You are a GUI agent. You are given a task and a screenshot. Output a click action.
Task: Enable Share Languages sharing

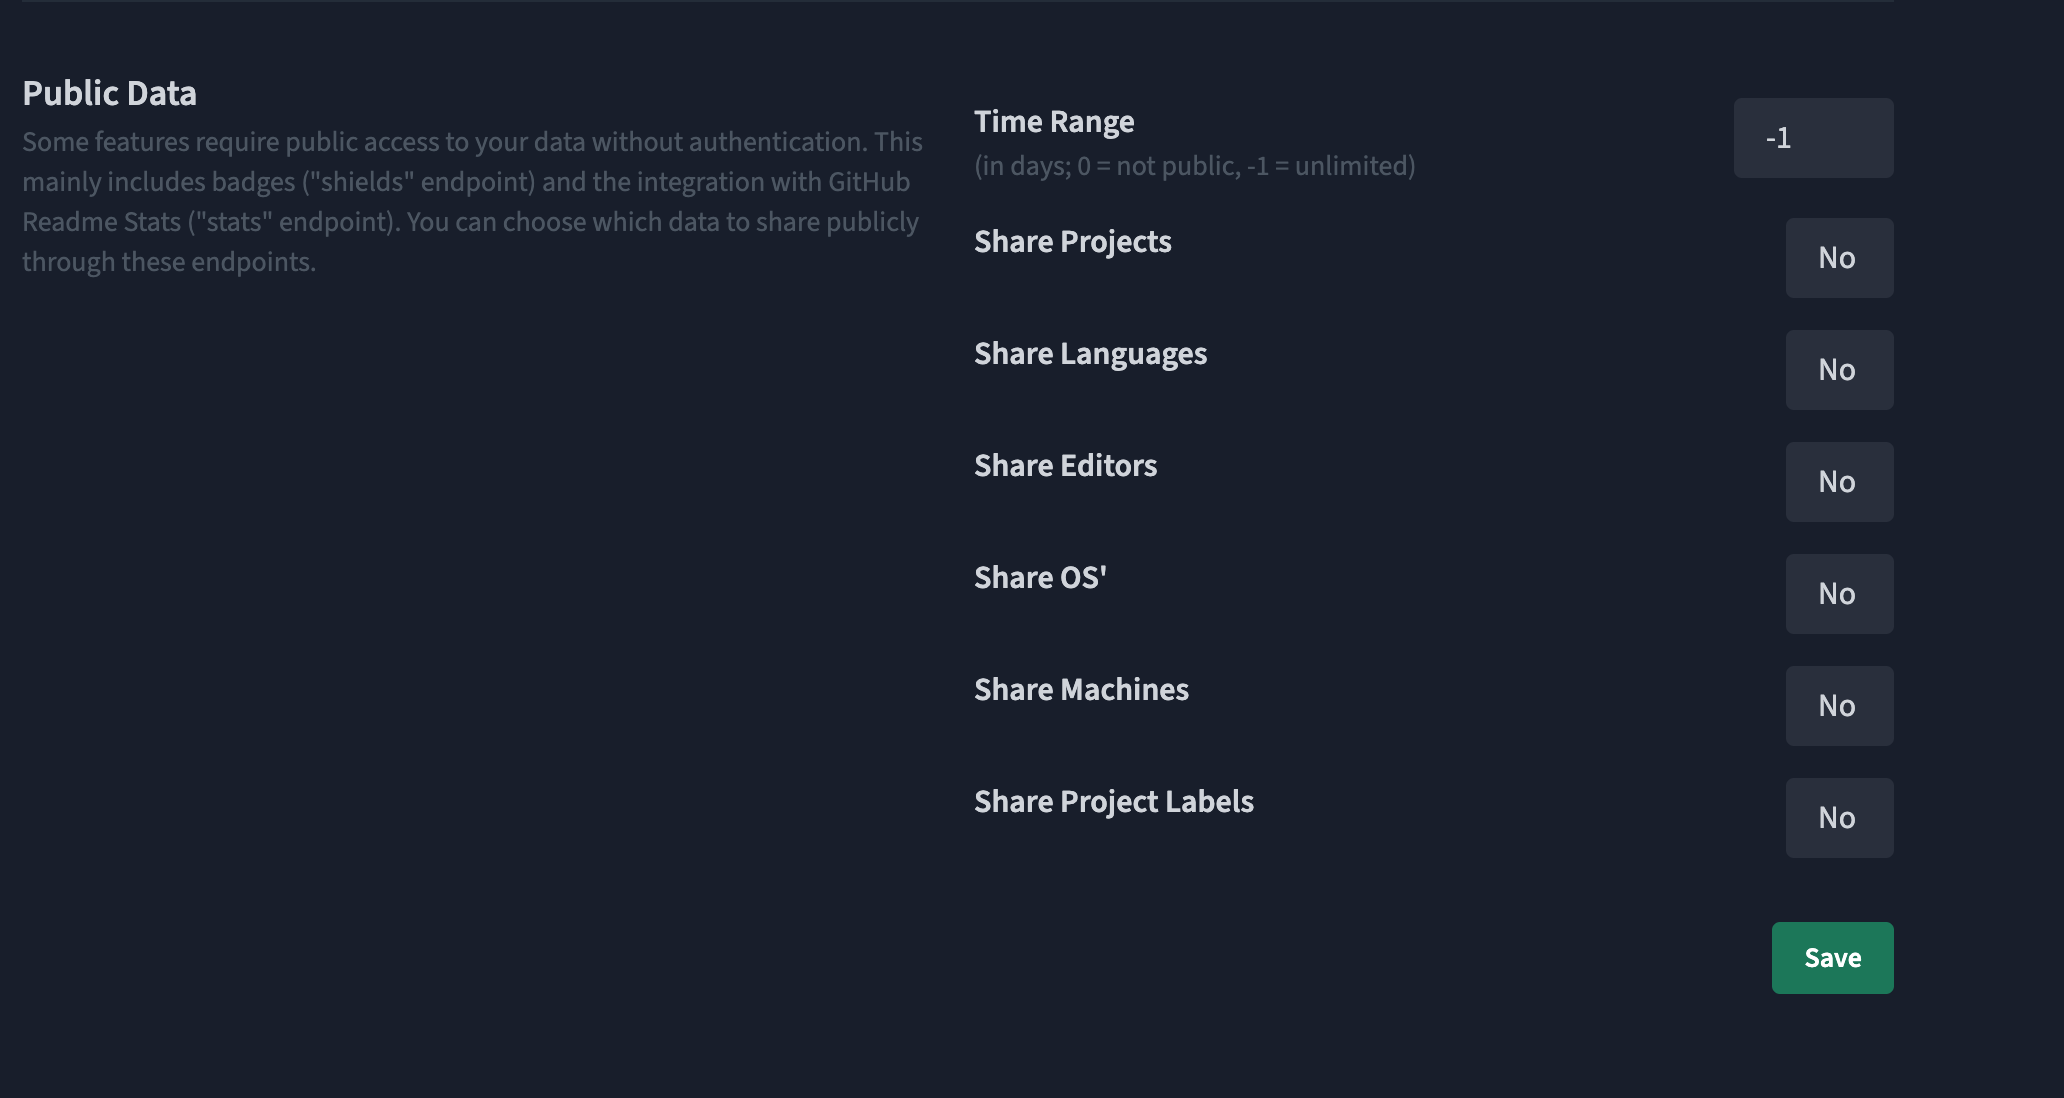tap(1838, 369)
